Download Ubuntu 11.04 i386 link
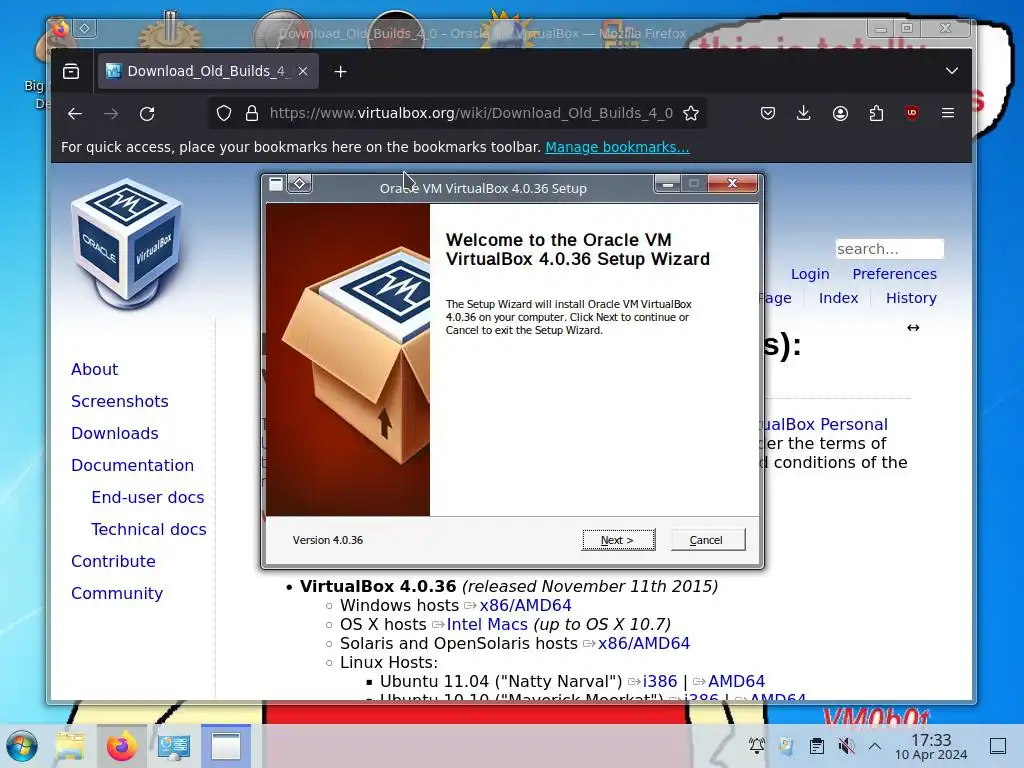 click(x=660, y=681)
